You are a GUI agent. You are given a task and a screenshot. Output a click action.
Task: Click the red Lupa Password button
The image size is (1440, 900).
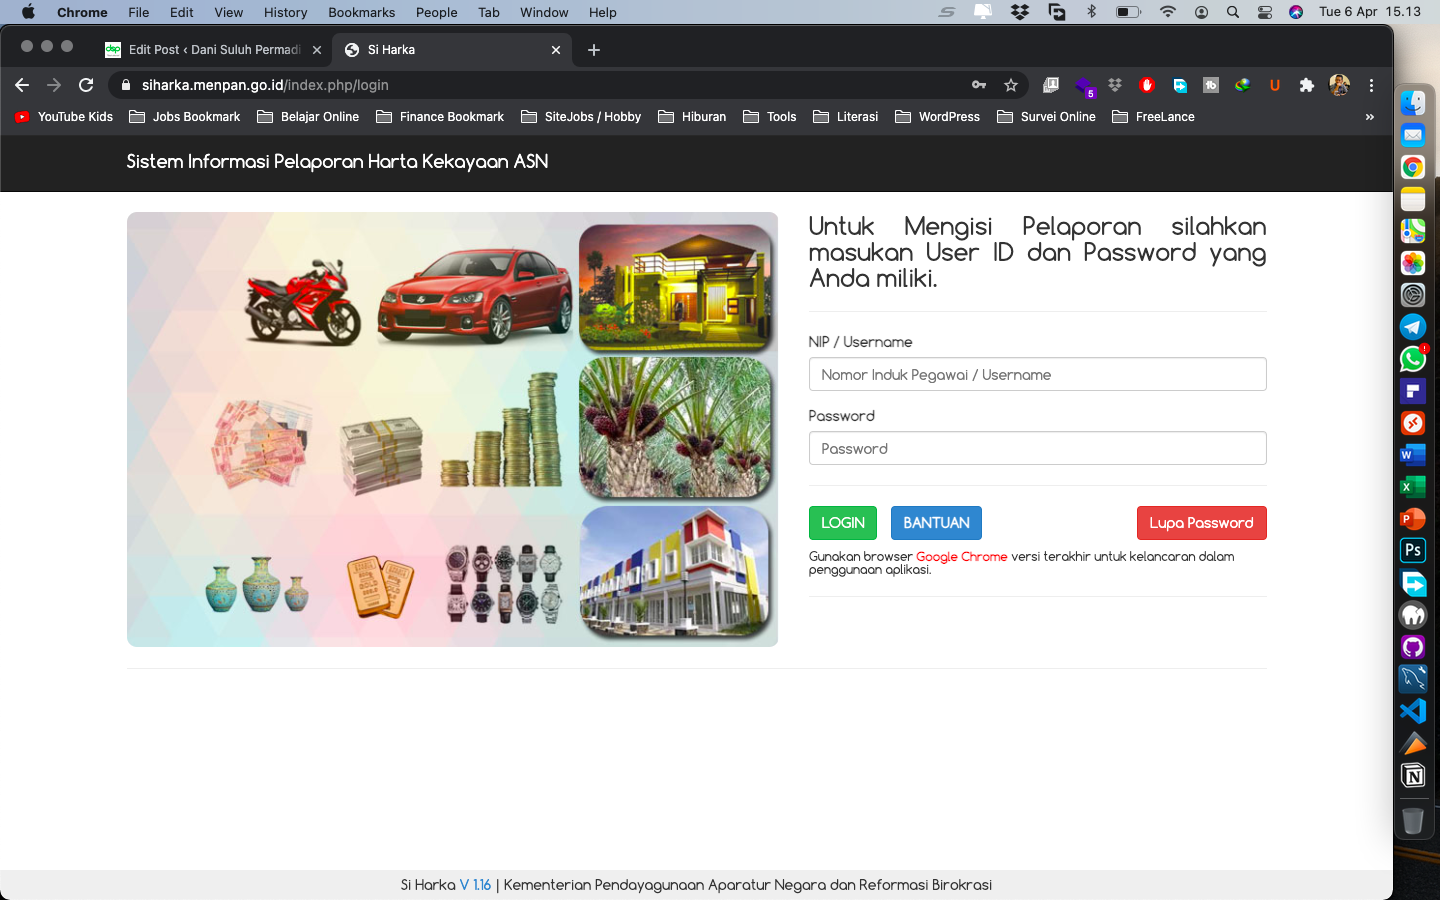click(x=1201, y=523)
